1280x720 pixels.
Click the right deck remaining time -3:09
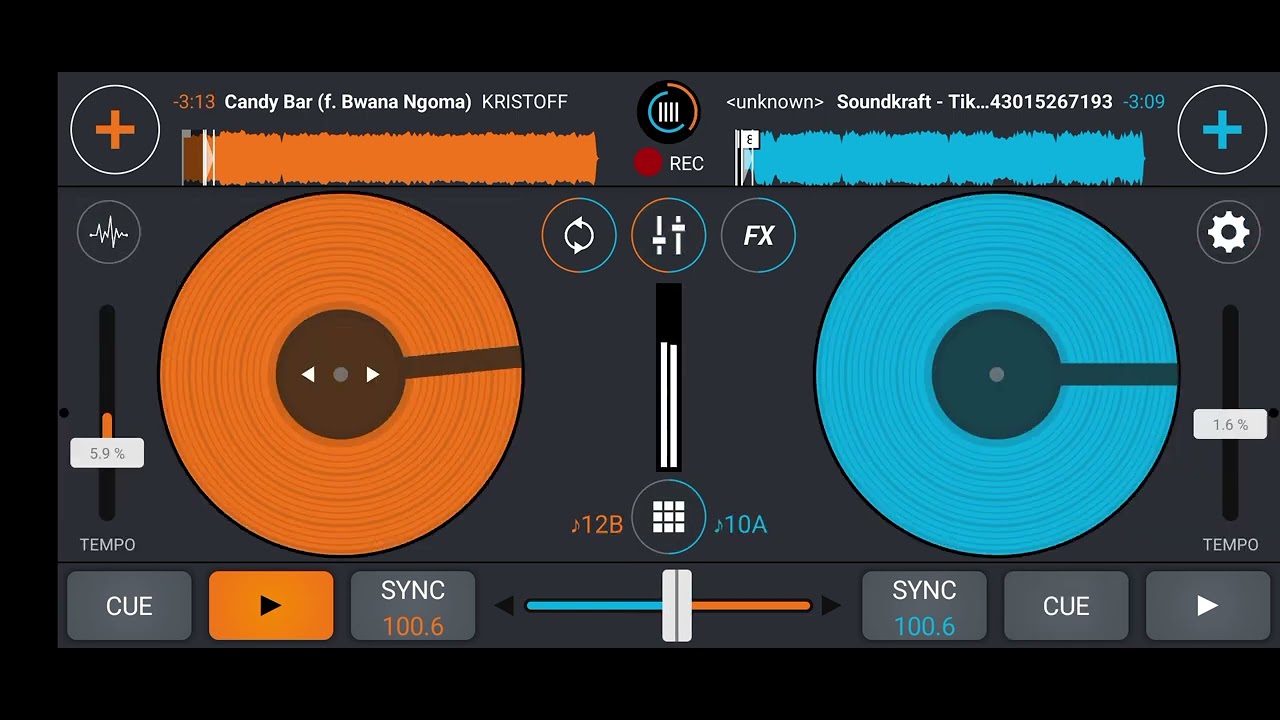pyautogui.click(x=1144, y=102)
